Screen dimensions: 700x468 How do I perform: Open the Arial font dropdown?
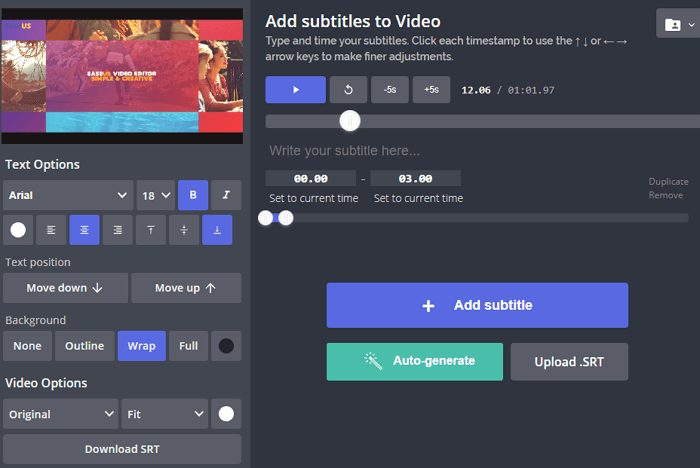click(68, 195)
